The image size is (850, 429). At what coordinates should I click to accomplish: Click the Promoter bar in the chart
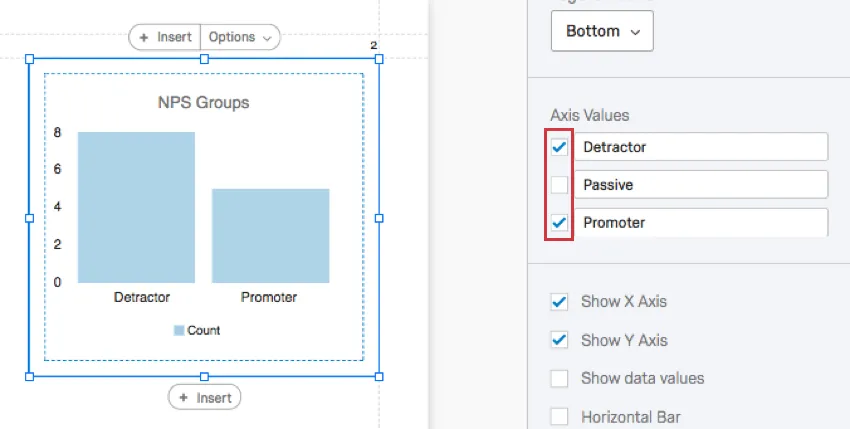[270, 235]
